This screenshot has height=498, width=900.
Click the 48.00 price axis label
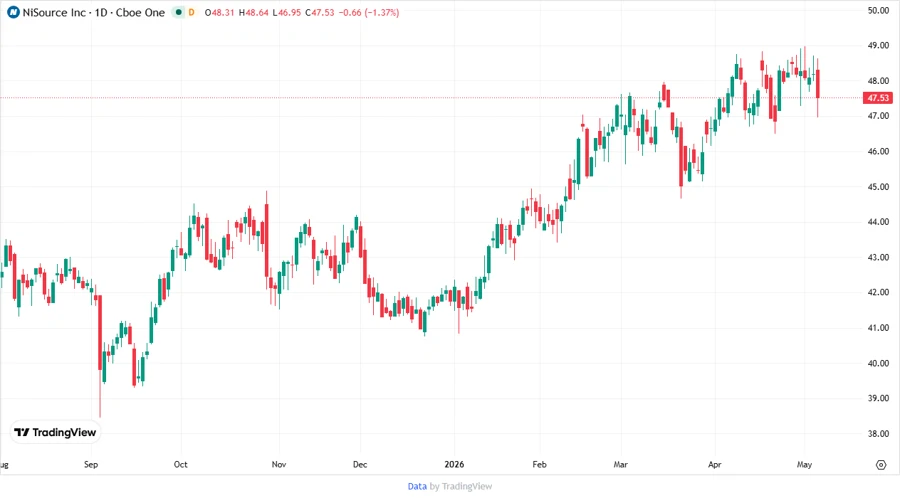878,81
